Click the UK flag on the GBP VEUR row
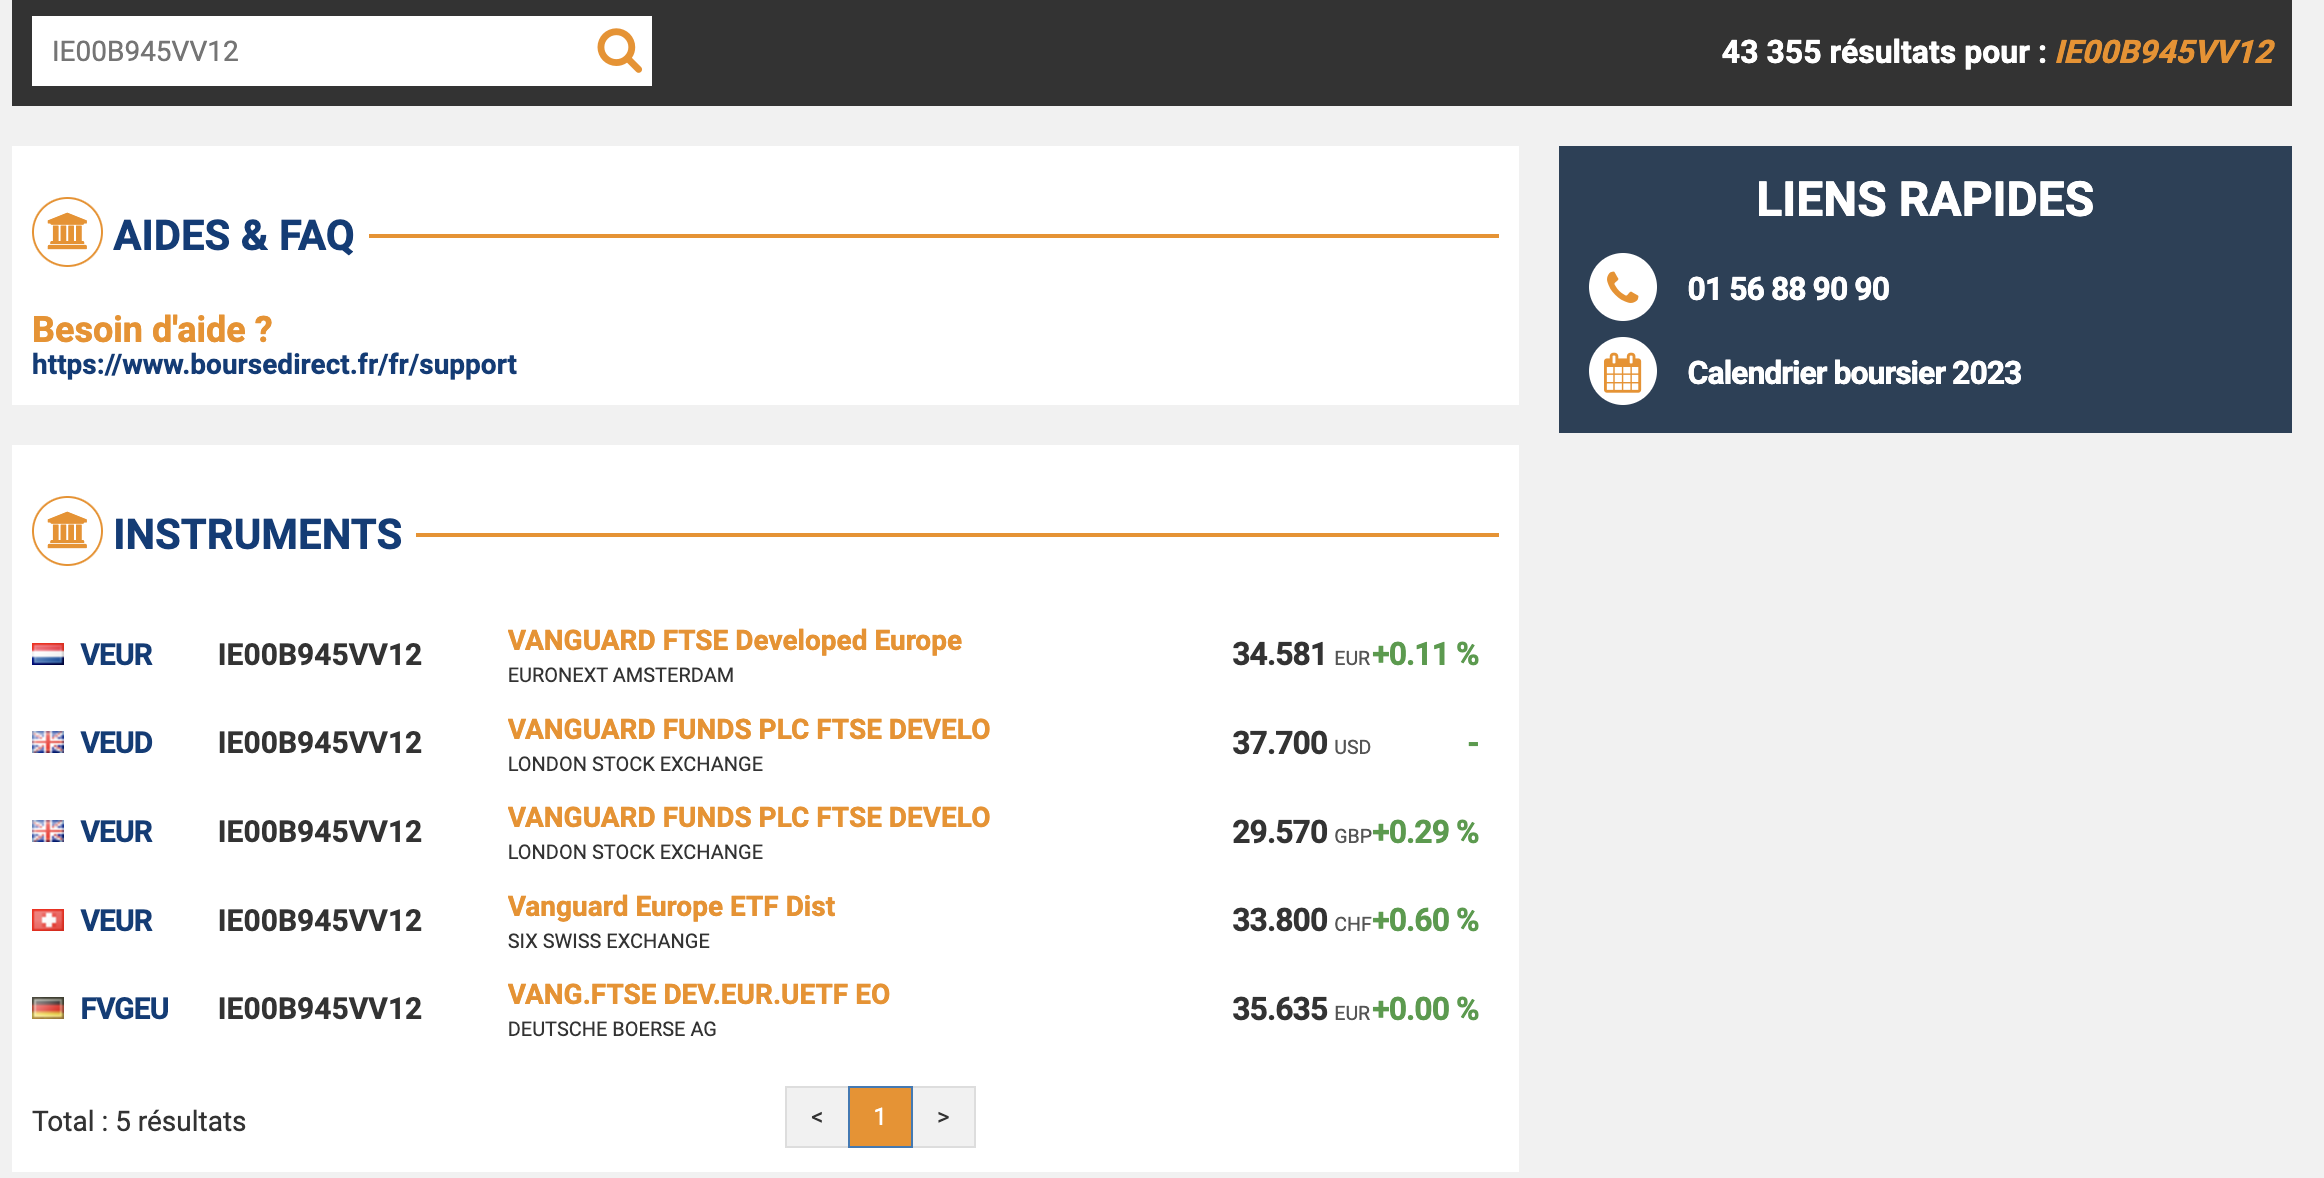2324x1178 pixels. click(48, 831)
